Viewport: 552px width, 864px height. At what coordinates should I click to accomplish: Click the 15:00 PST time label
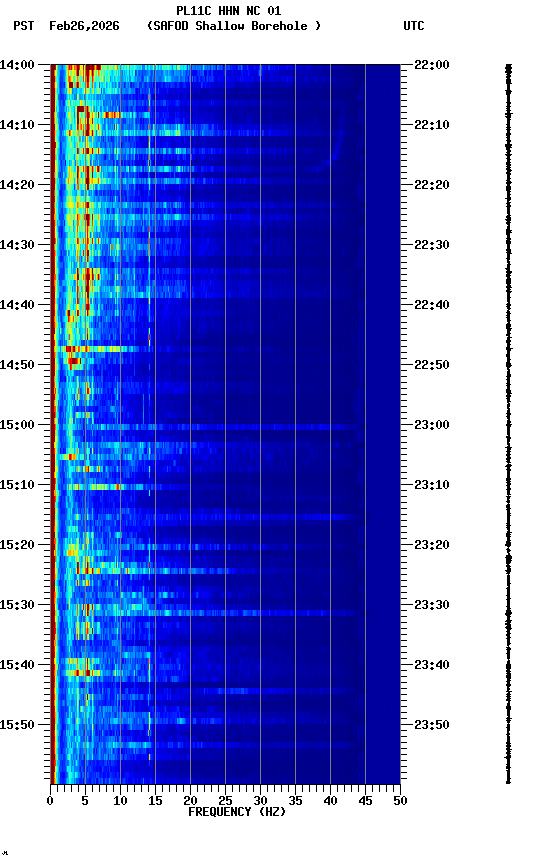17,425
